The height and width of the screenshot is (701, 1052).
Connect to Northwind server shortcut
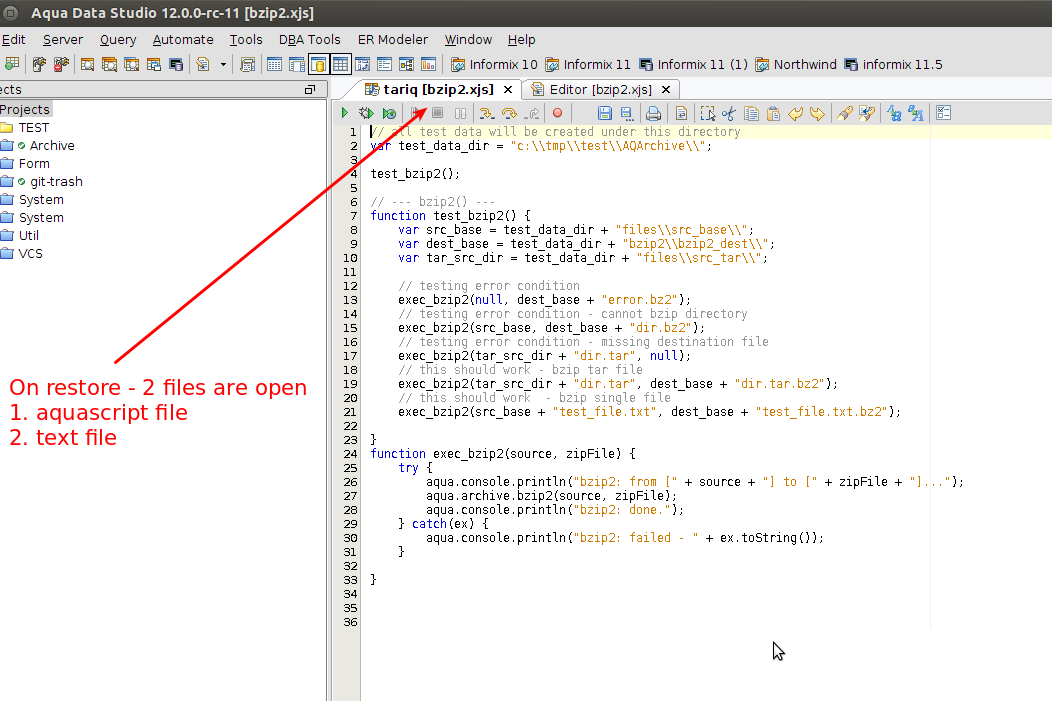(x=796, y=64)
